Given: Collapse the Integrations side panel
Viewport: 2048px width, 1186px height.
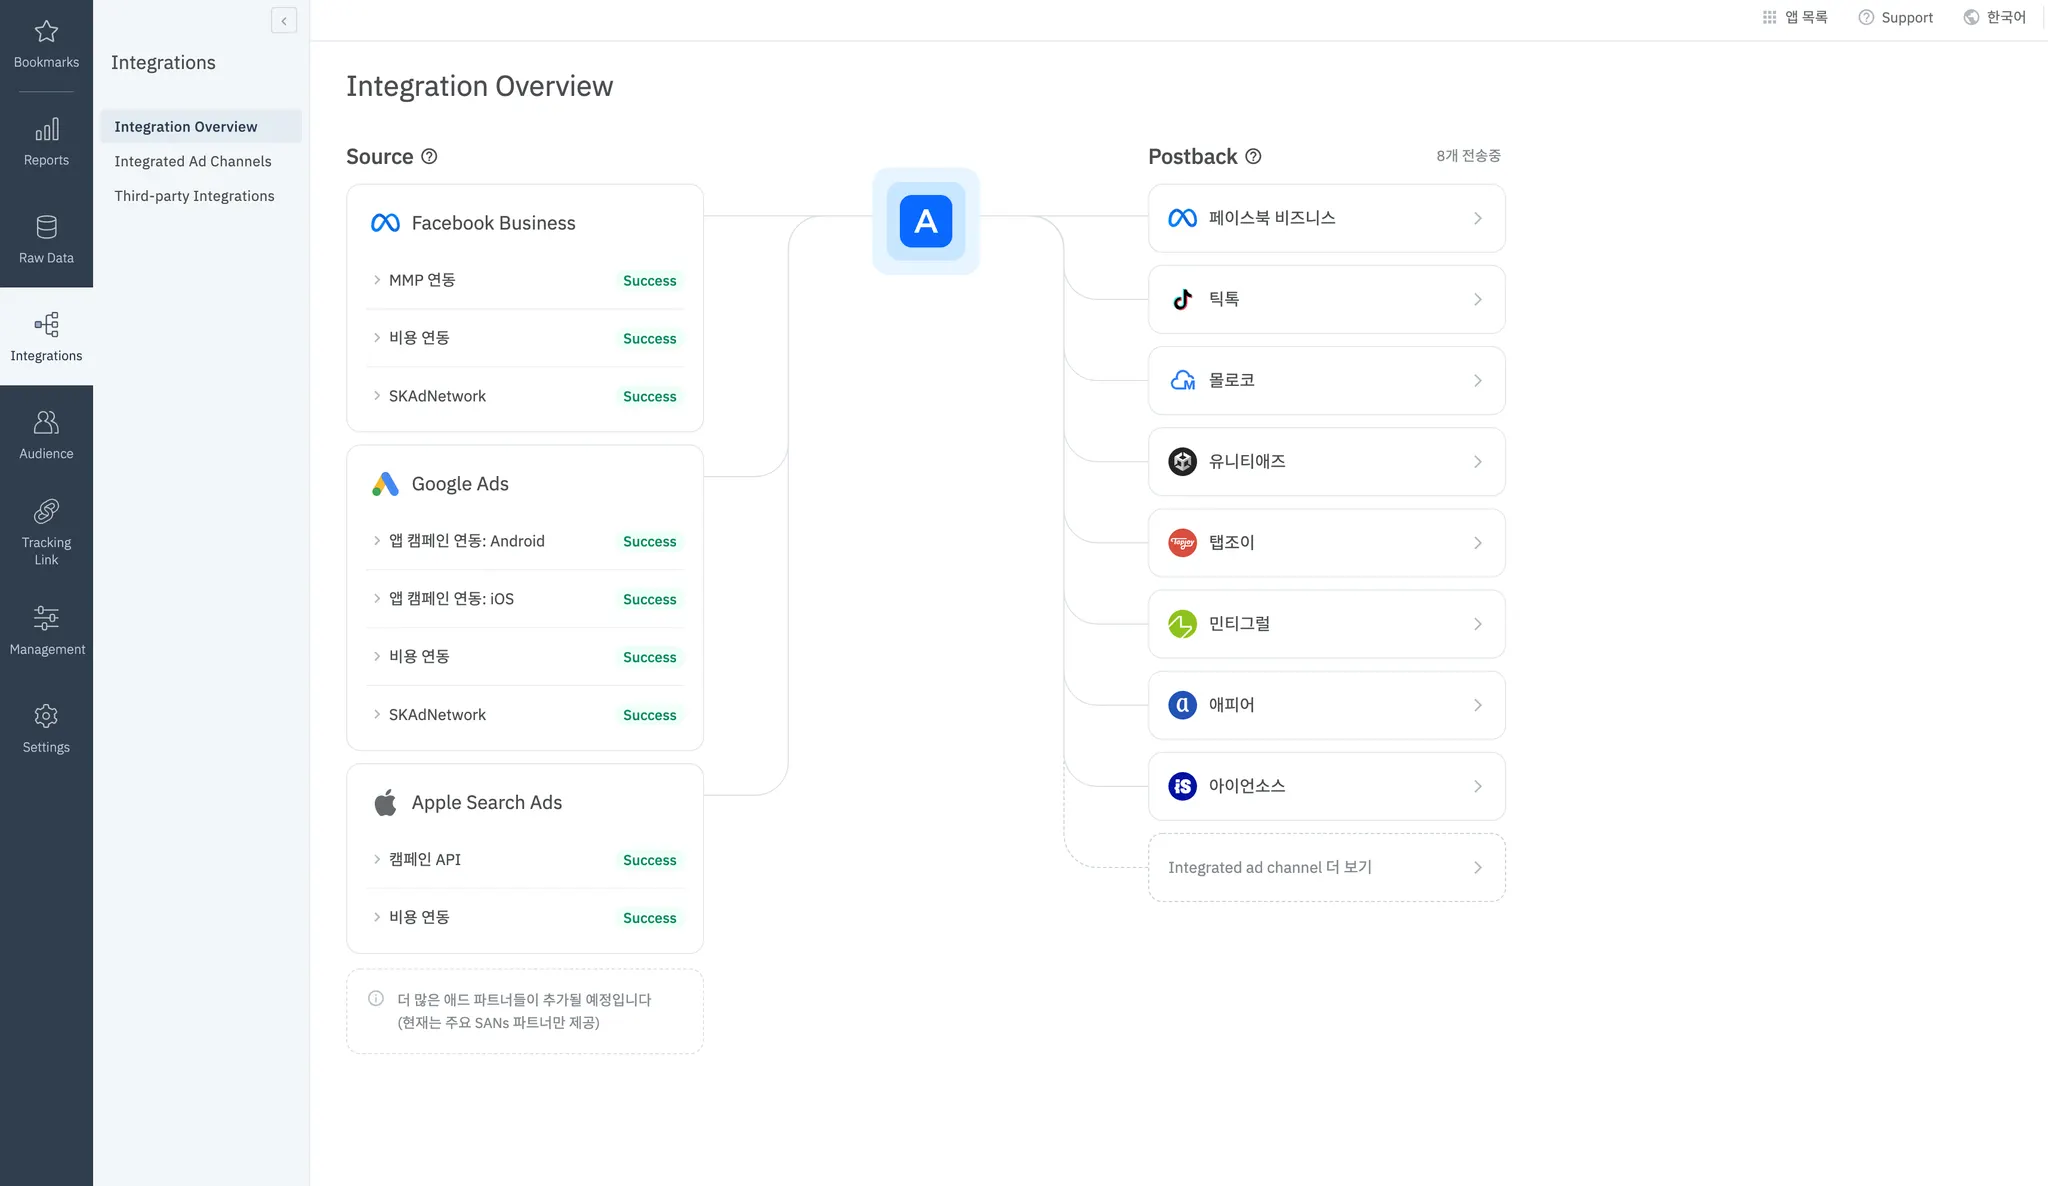Looking at the screenshot, I should coord(284,20).
